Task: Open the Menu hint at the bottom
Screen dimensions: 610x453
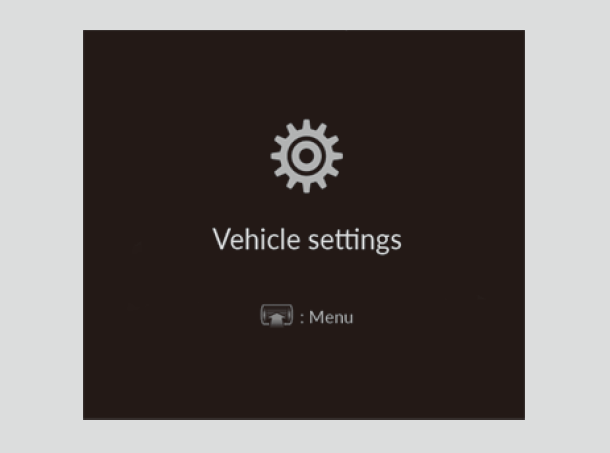Action: (307, 316)
